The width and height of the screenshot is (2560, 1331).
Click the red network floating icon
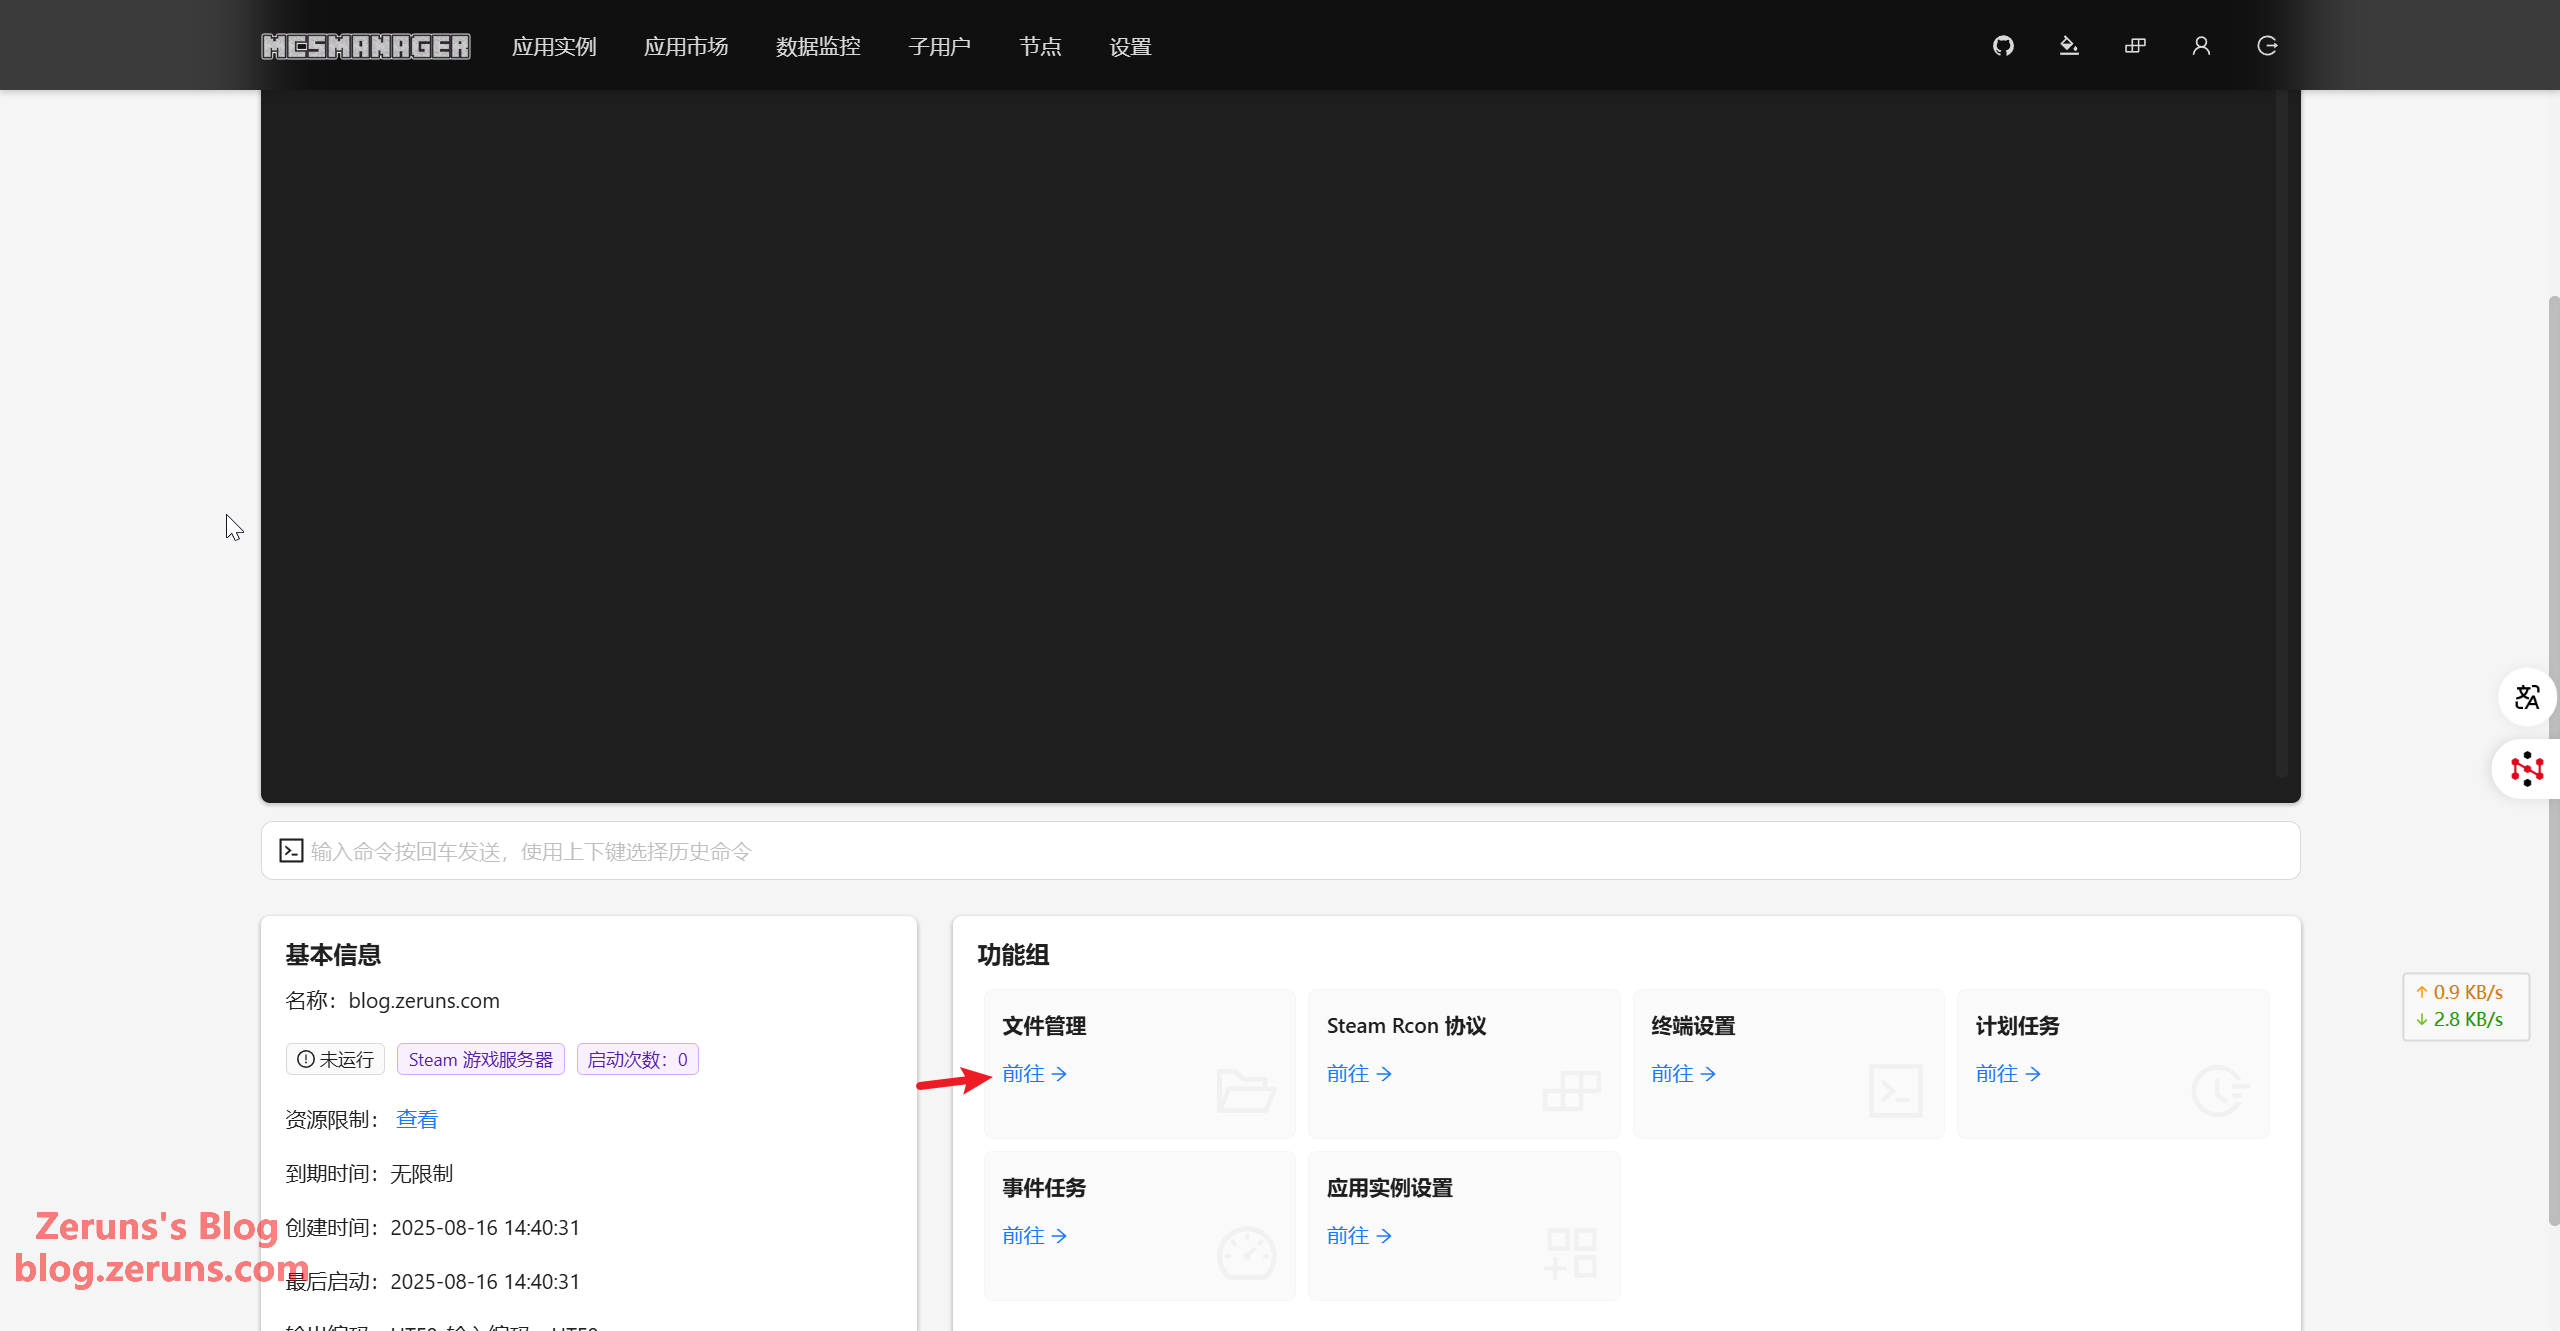click(x=2527, y=769)
